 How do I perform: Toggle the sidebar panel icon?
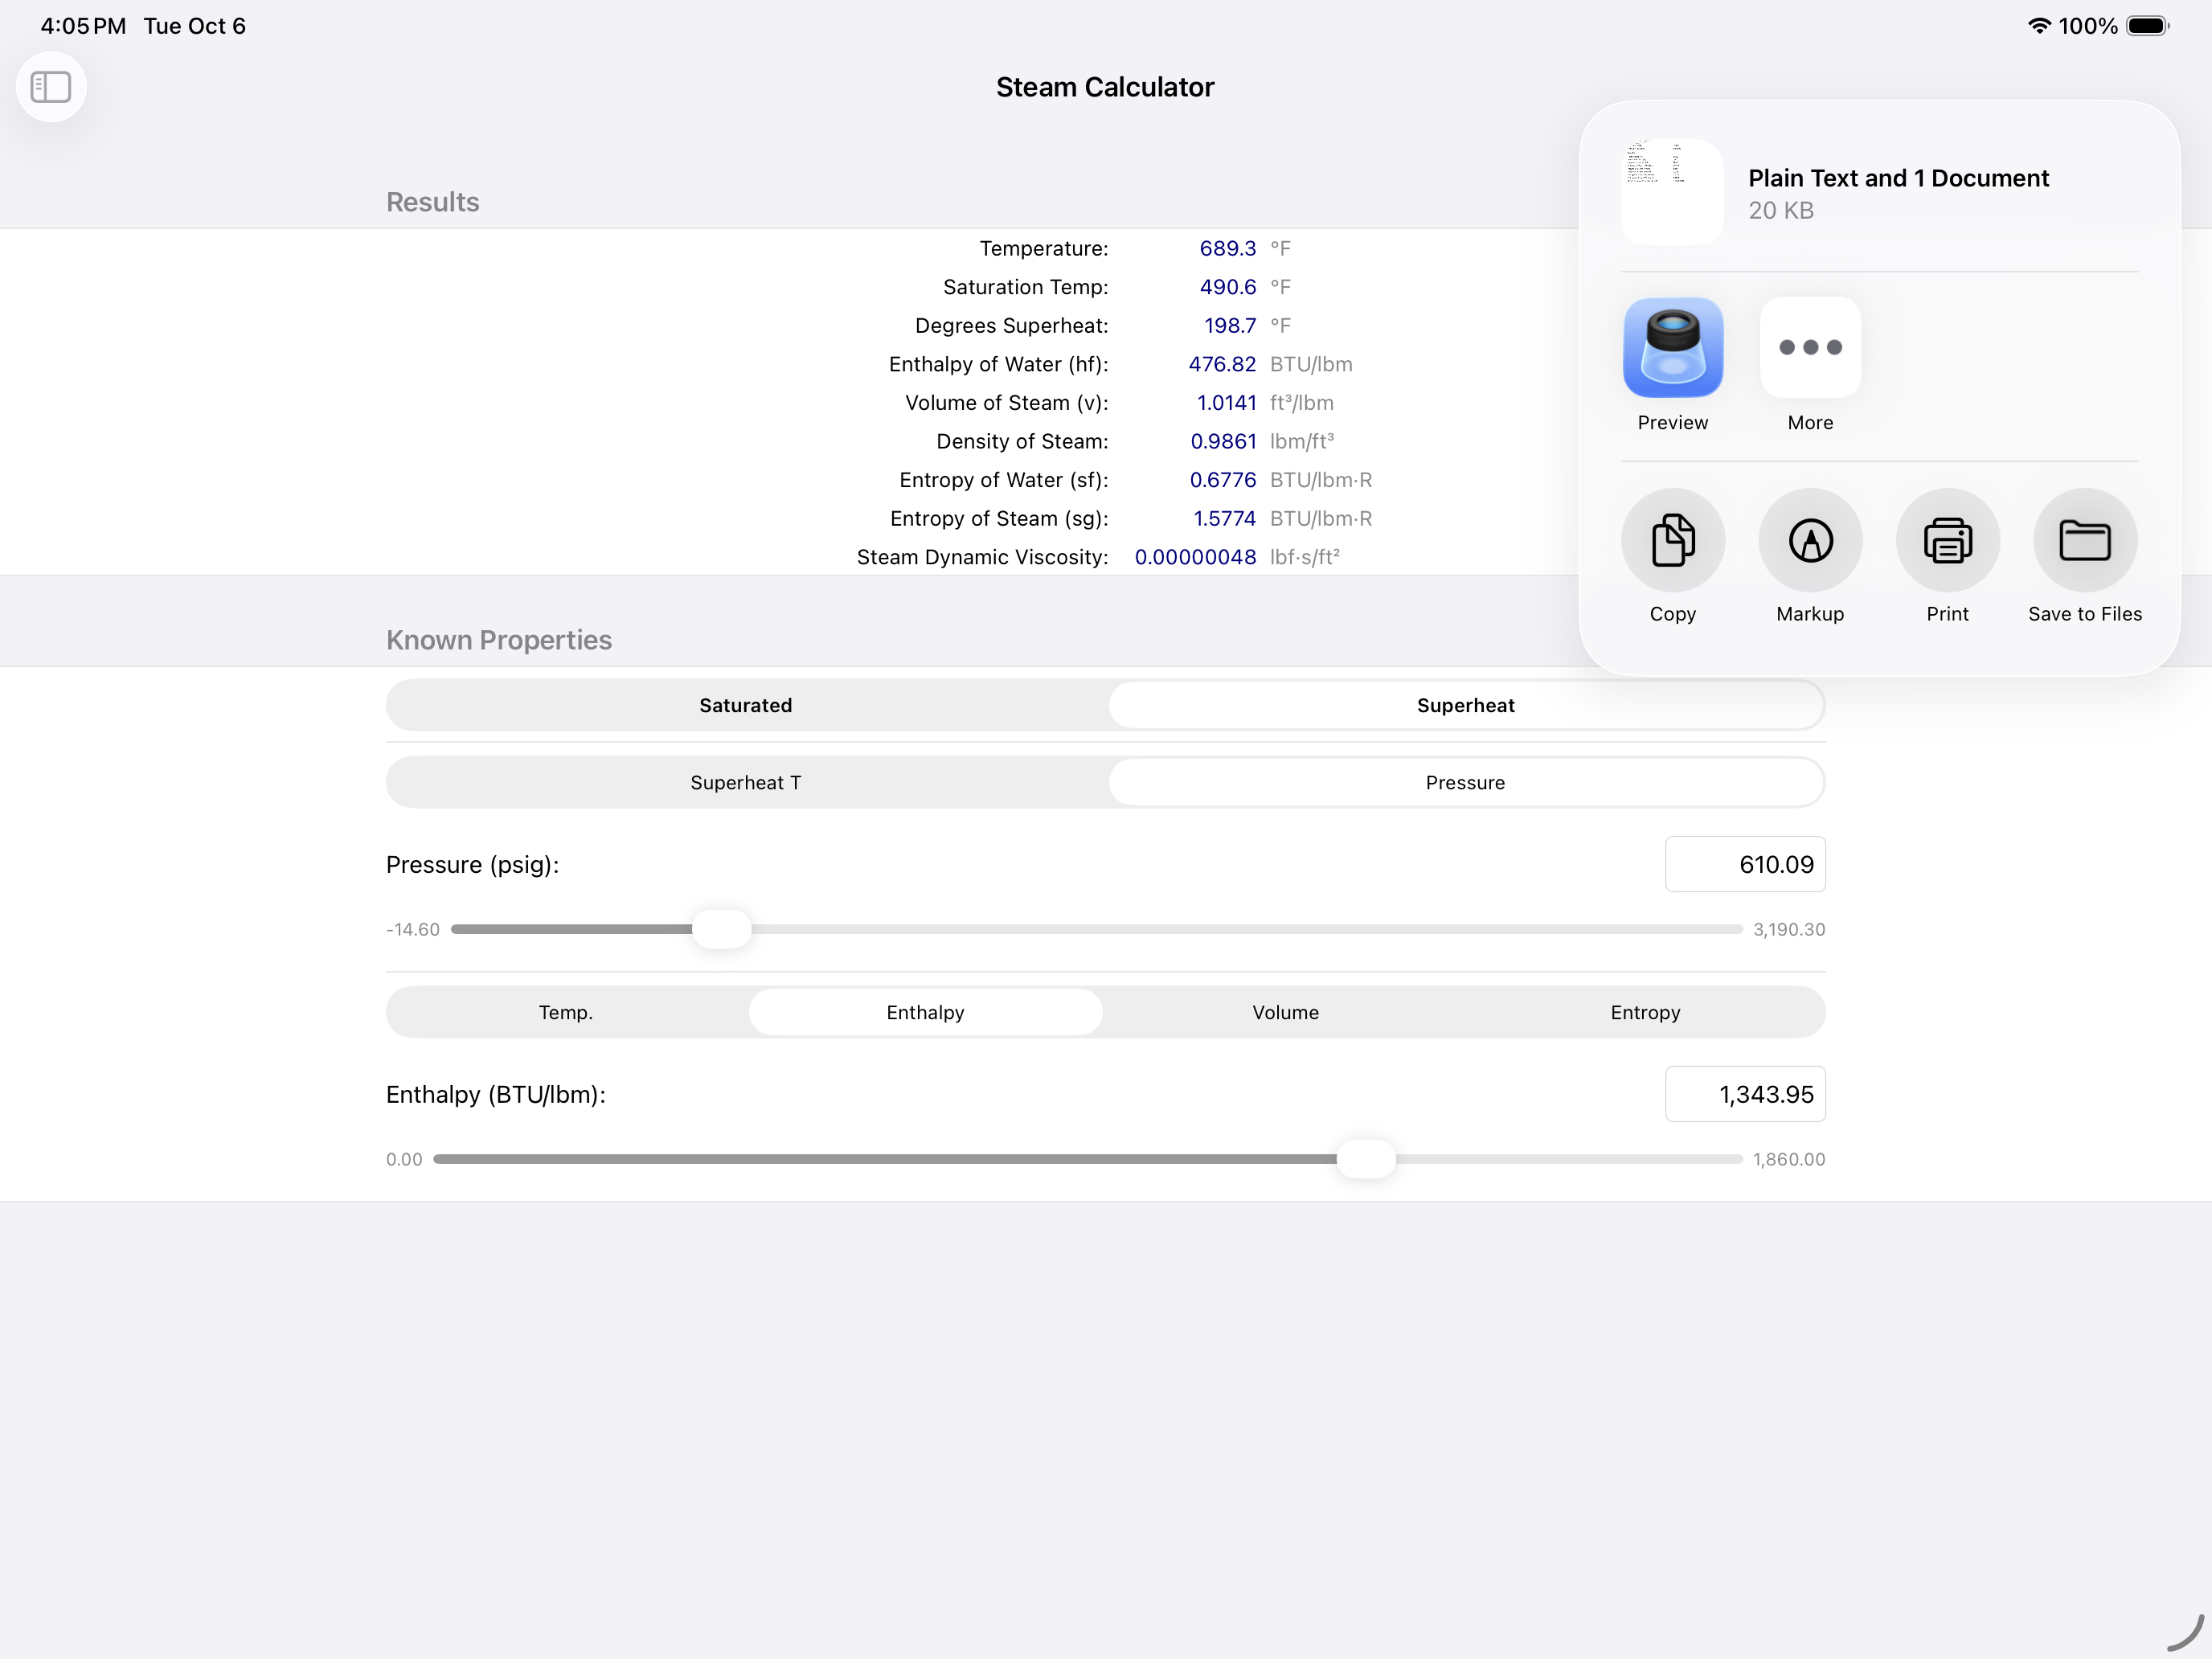(x=51, y=87)
